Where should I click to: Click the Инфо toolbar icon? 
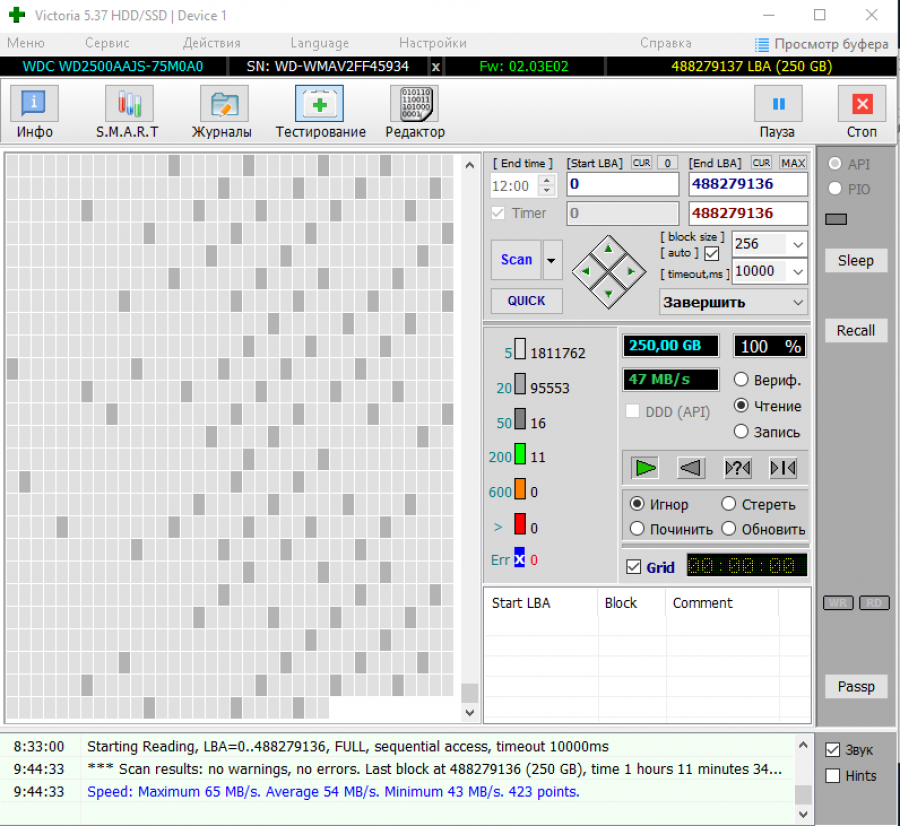point(34,104)
